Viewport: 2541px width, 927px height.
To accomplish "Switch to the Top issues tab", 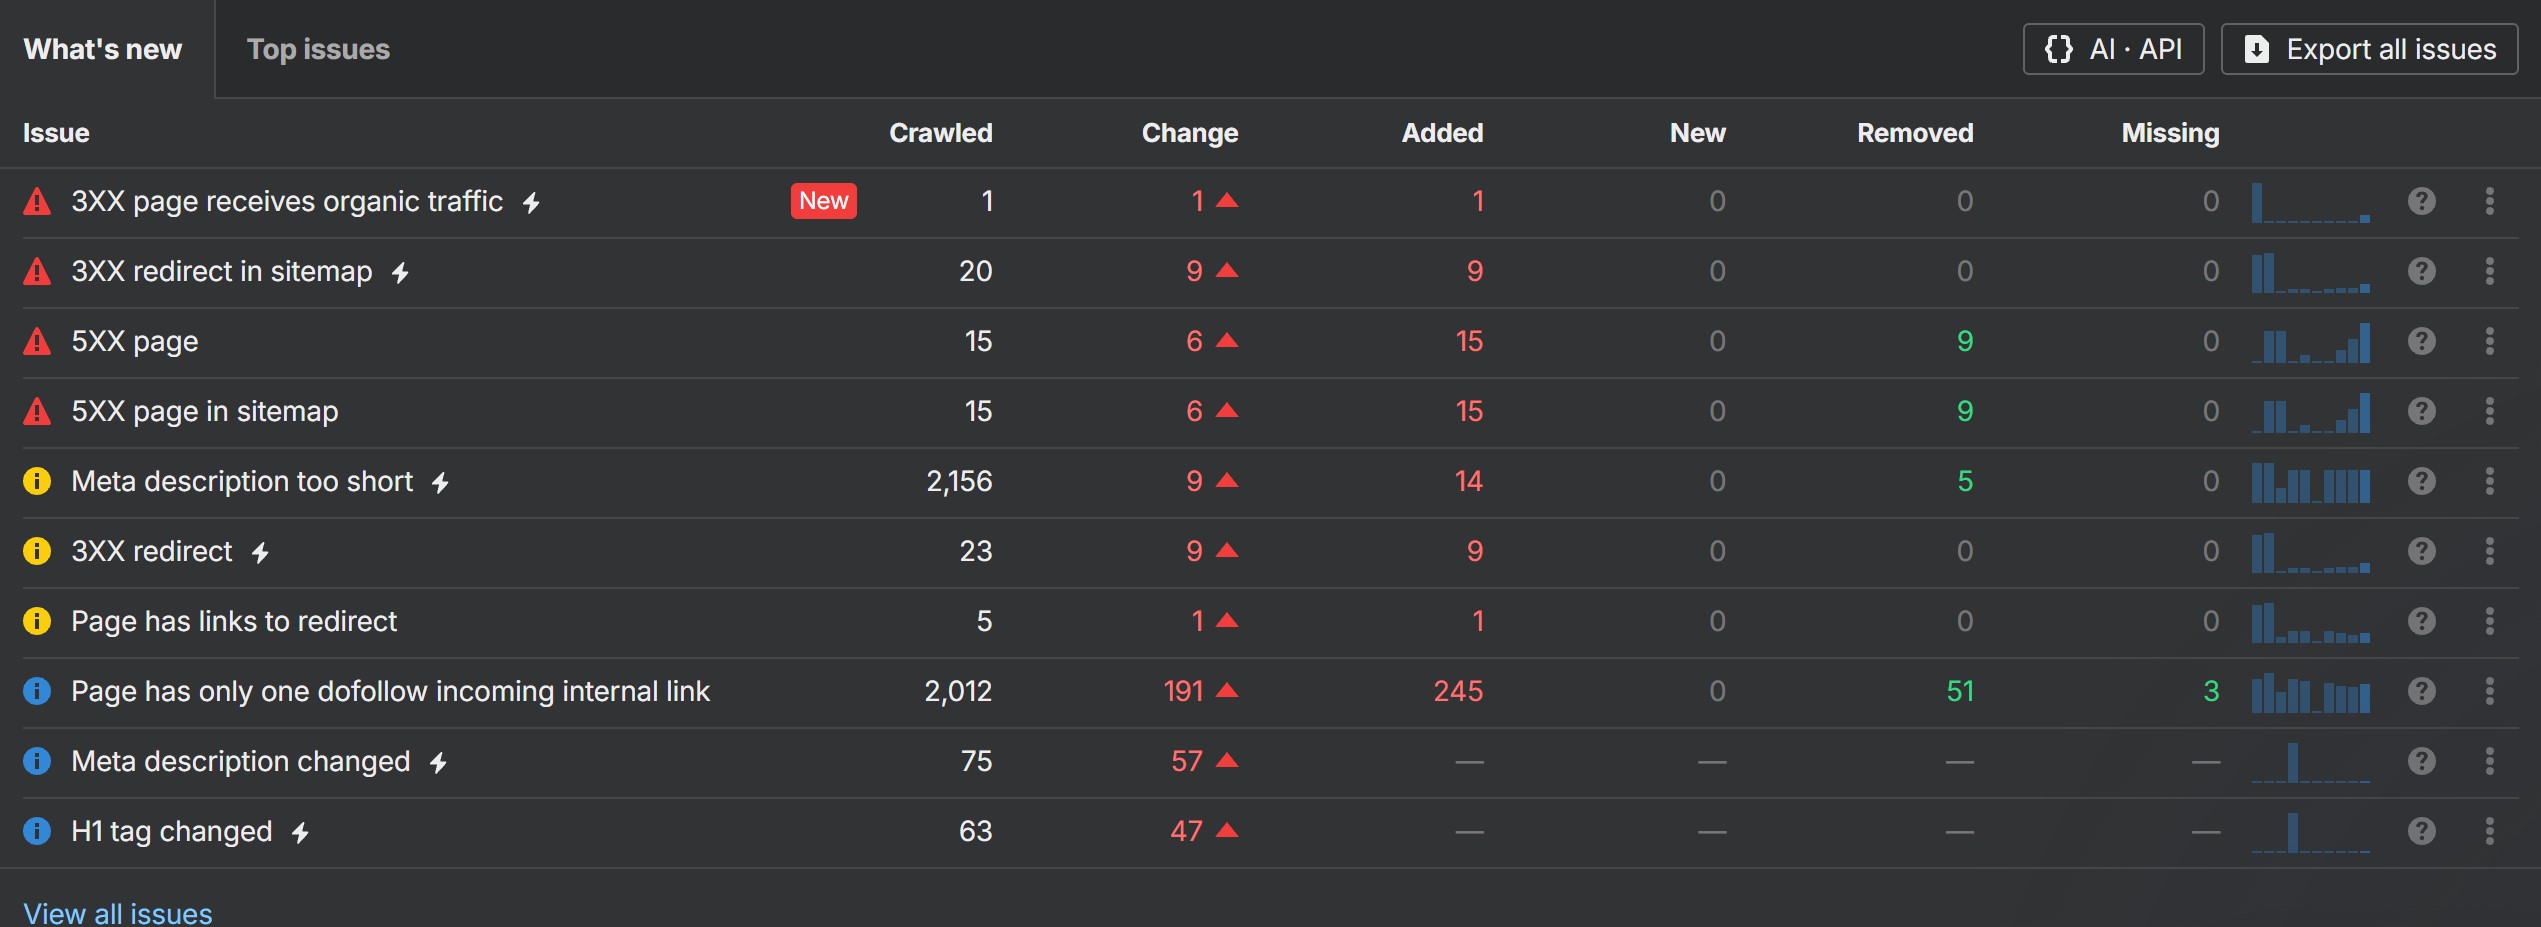I will [318, 49].
